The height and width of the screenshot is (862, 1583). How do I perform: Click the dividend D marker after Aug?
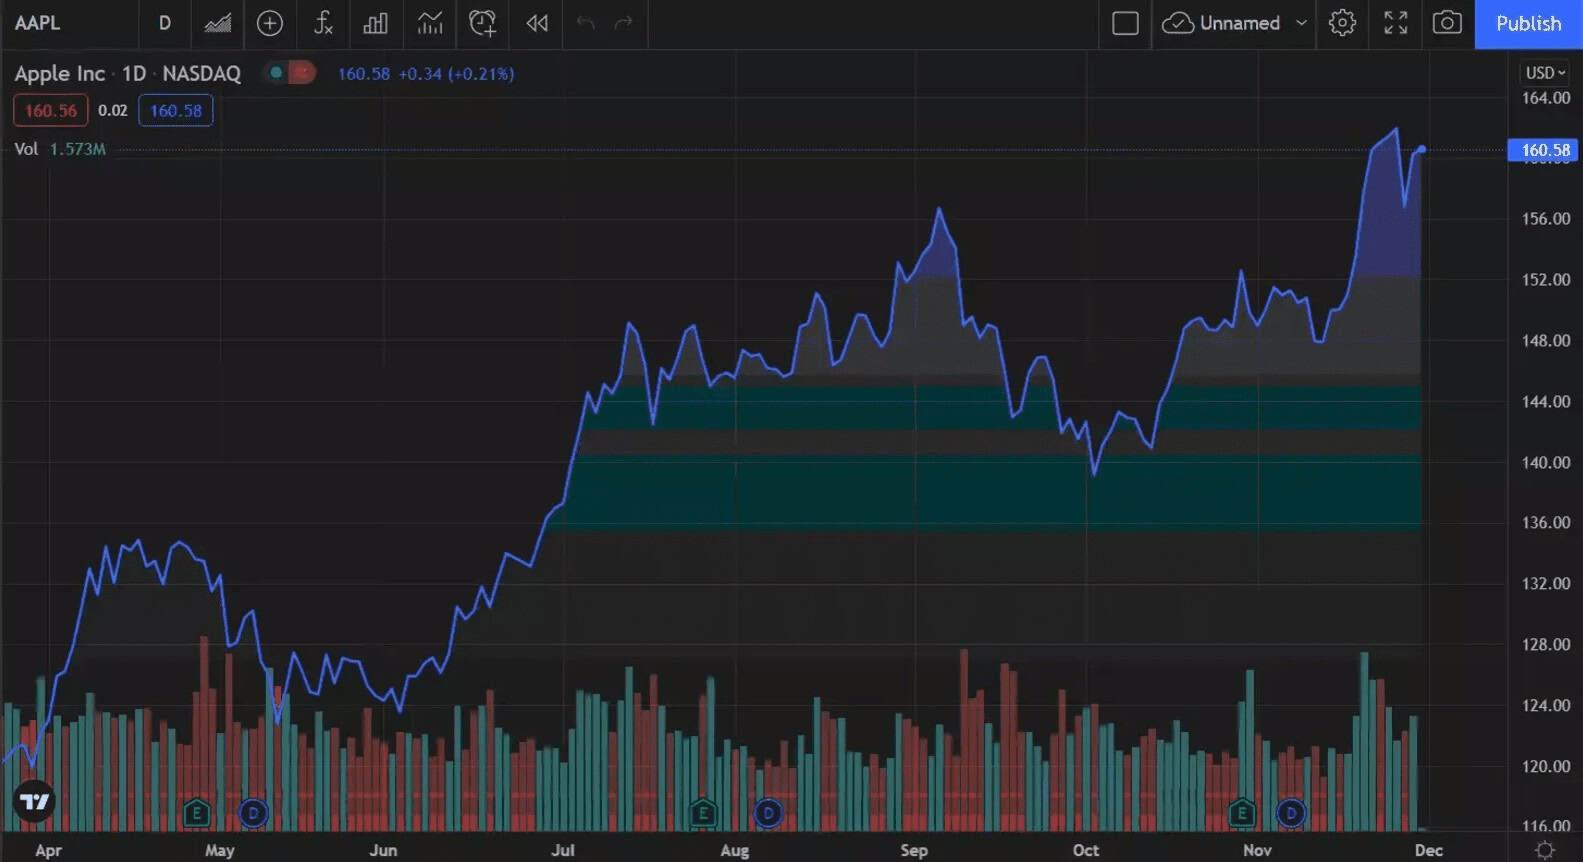tap(768, 813)
